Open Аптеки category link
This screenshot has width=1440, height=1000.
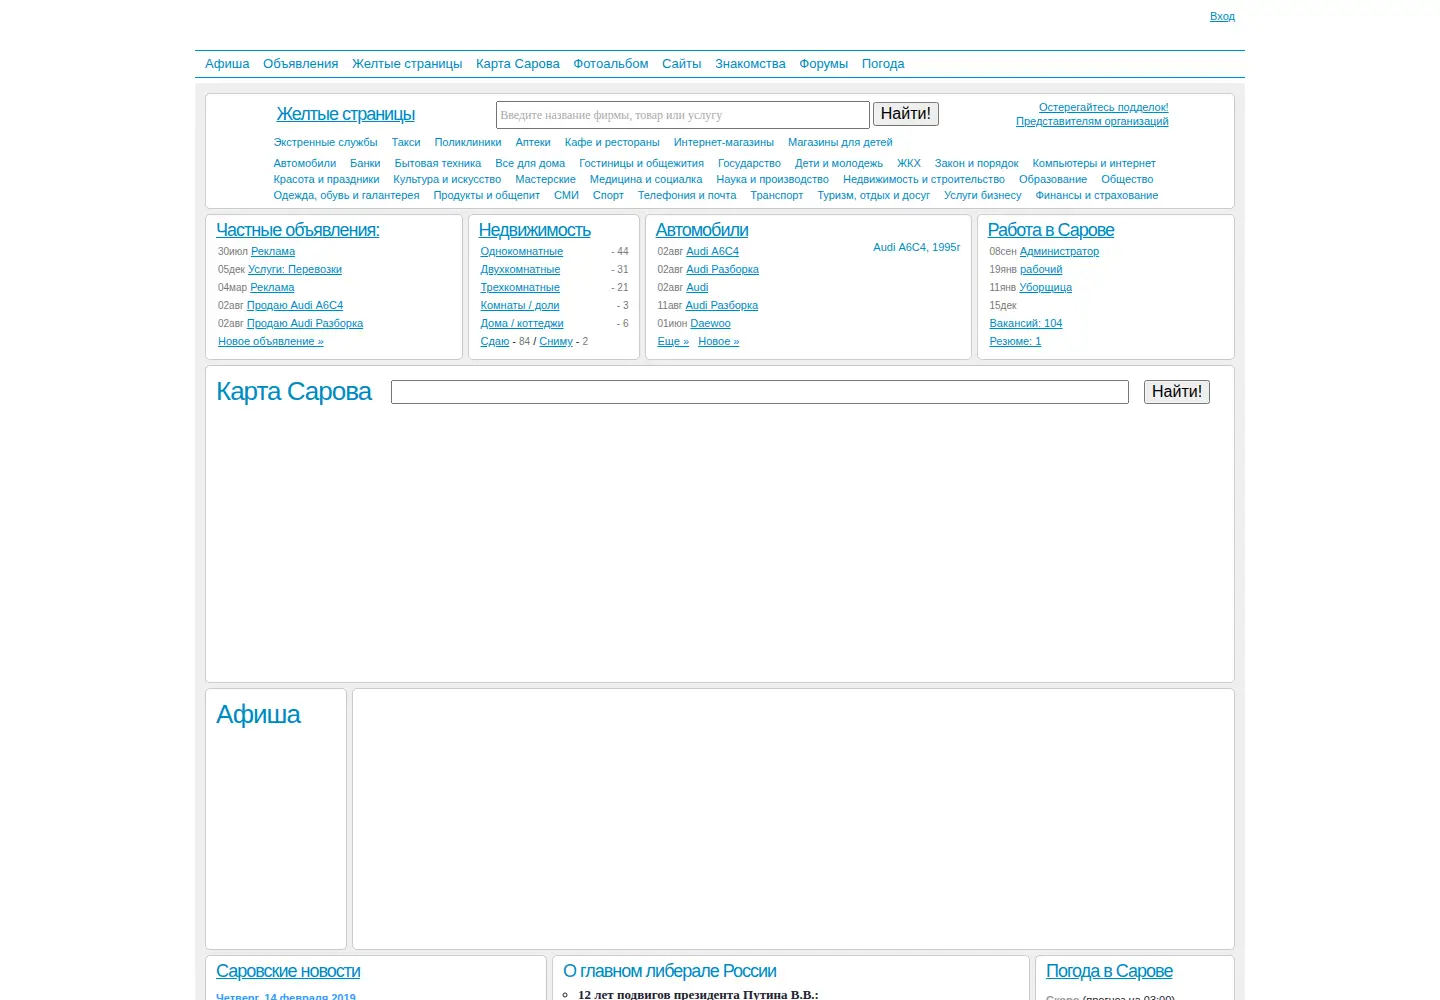533,142
